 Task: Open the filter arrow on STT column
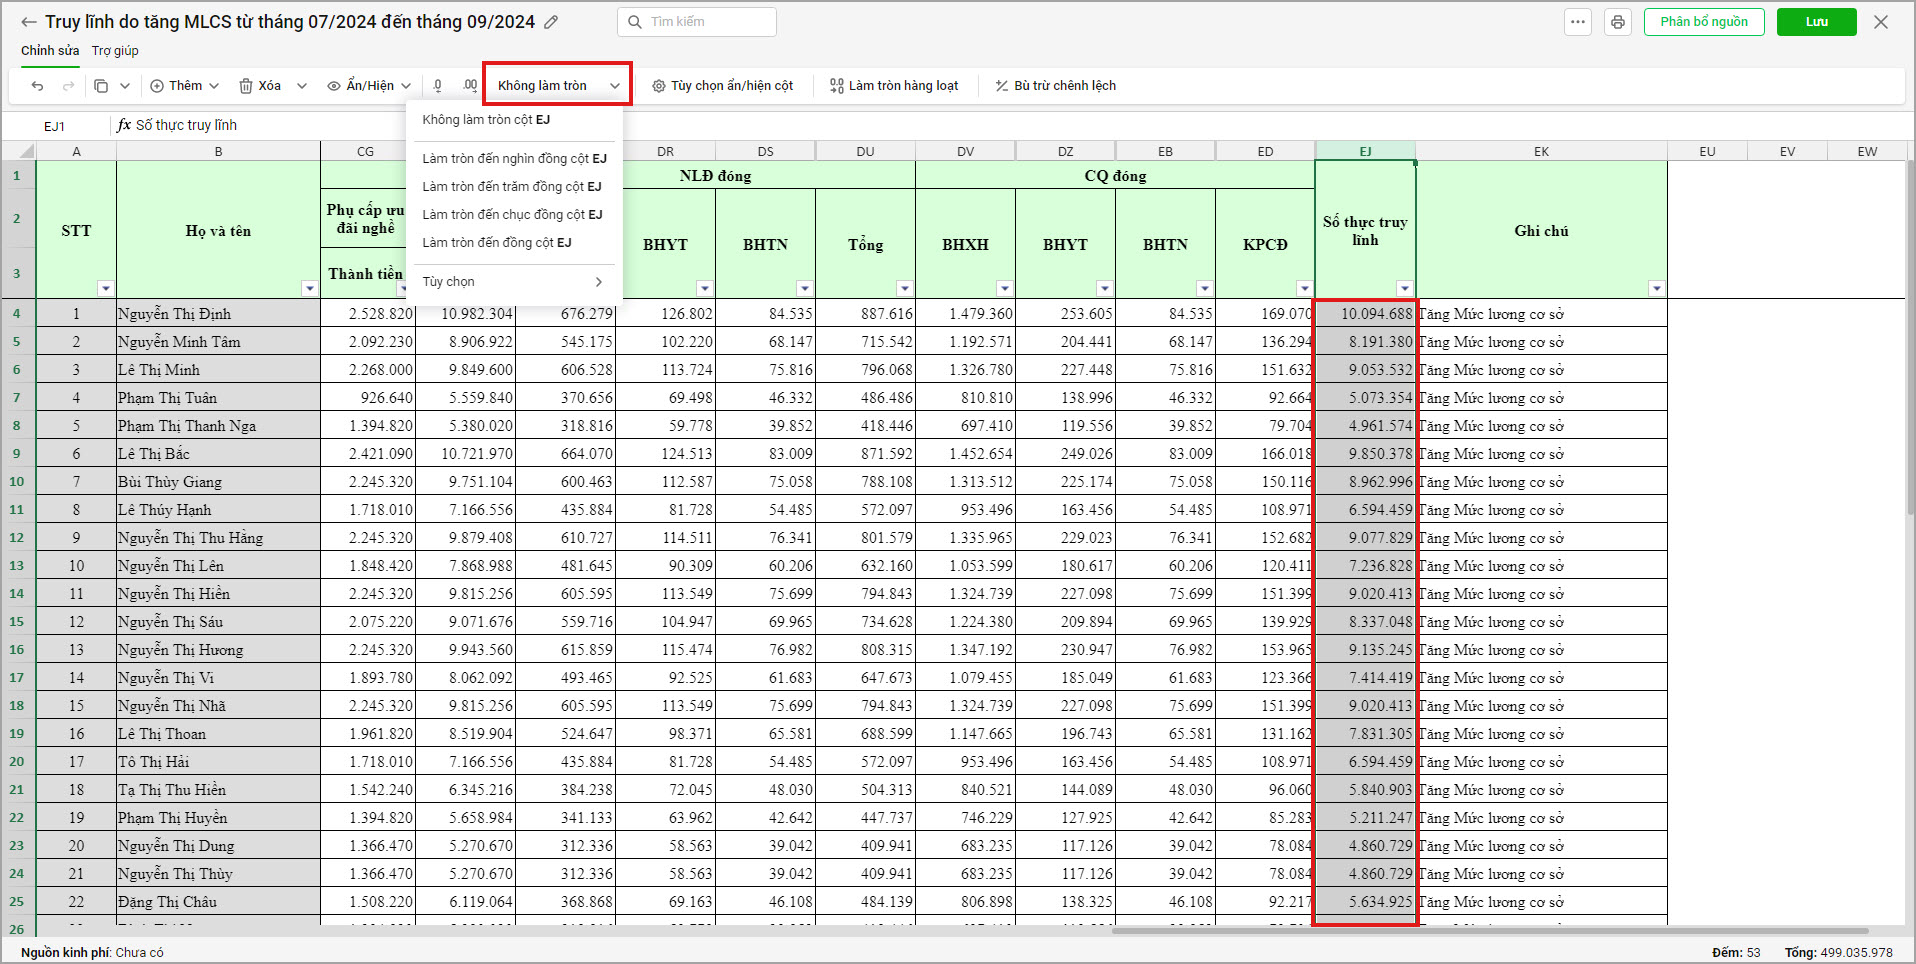(x=106, y=289)
